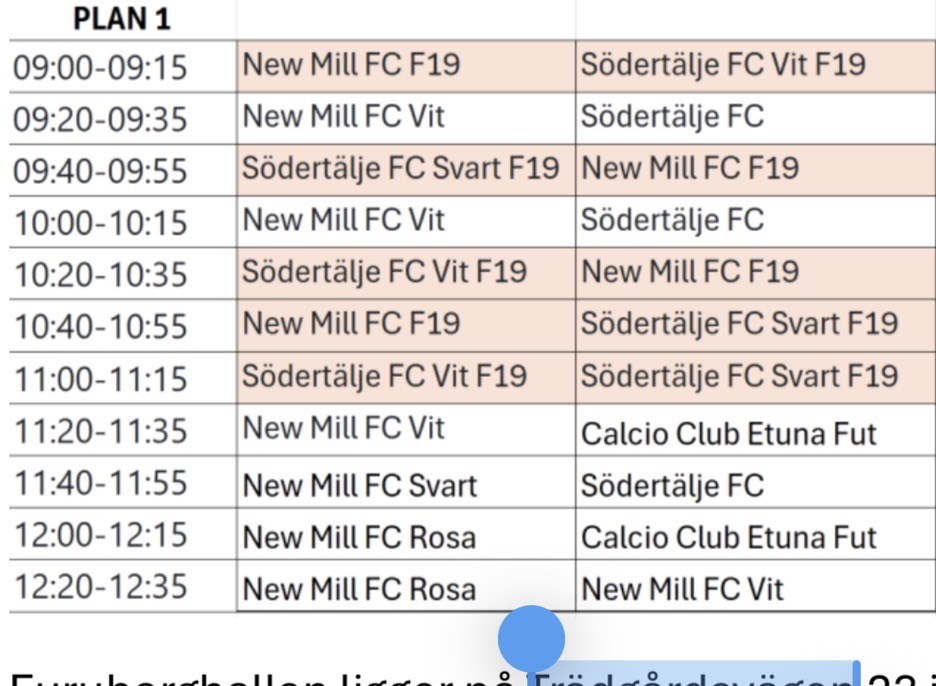Select the 12:20-12:35 time cell
Image resolution: width=936 pixels, height=686 pixels.
(x=100, y=586)
